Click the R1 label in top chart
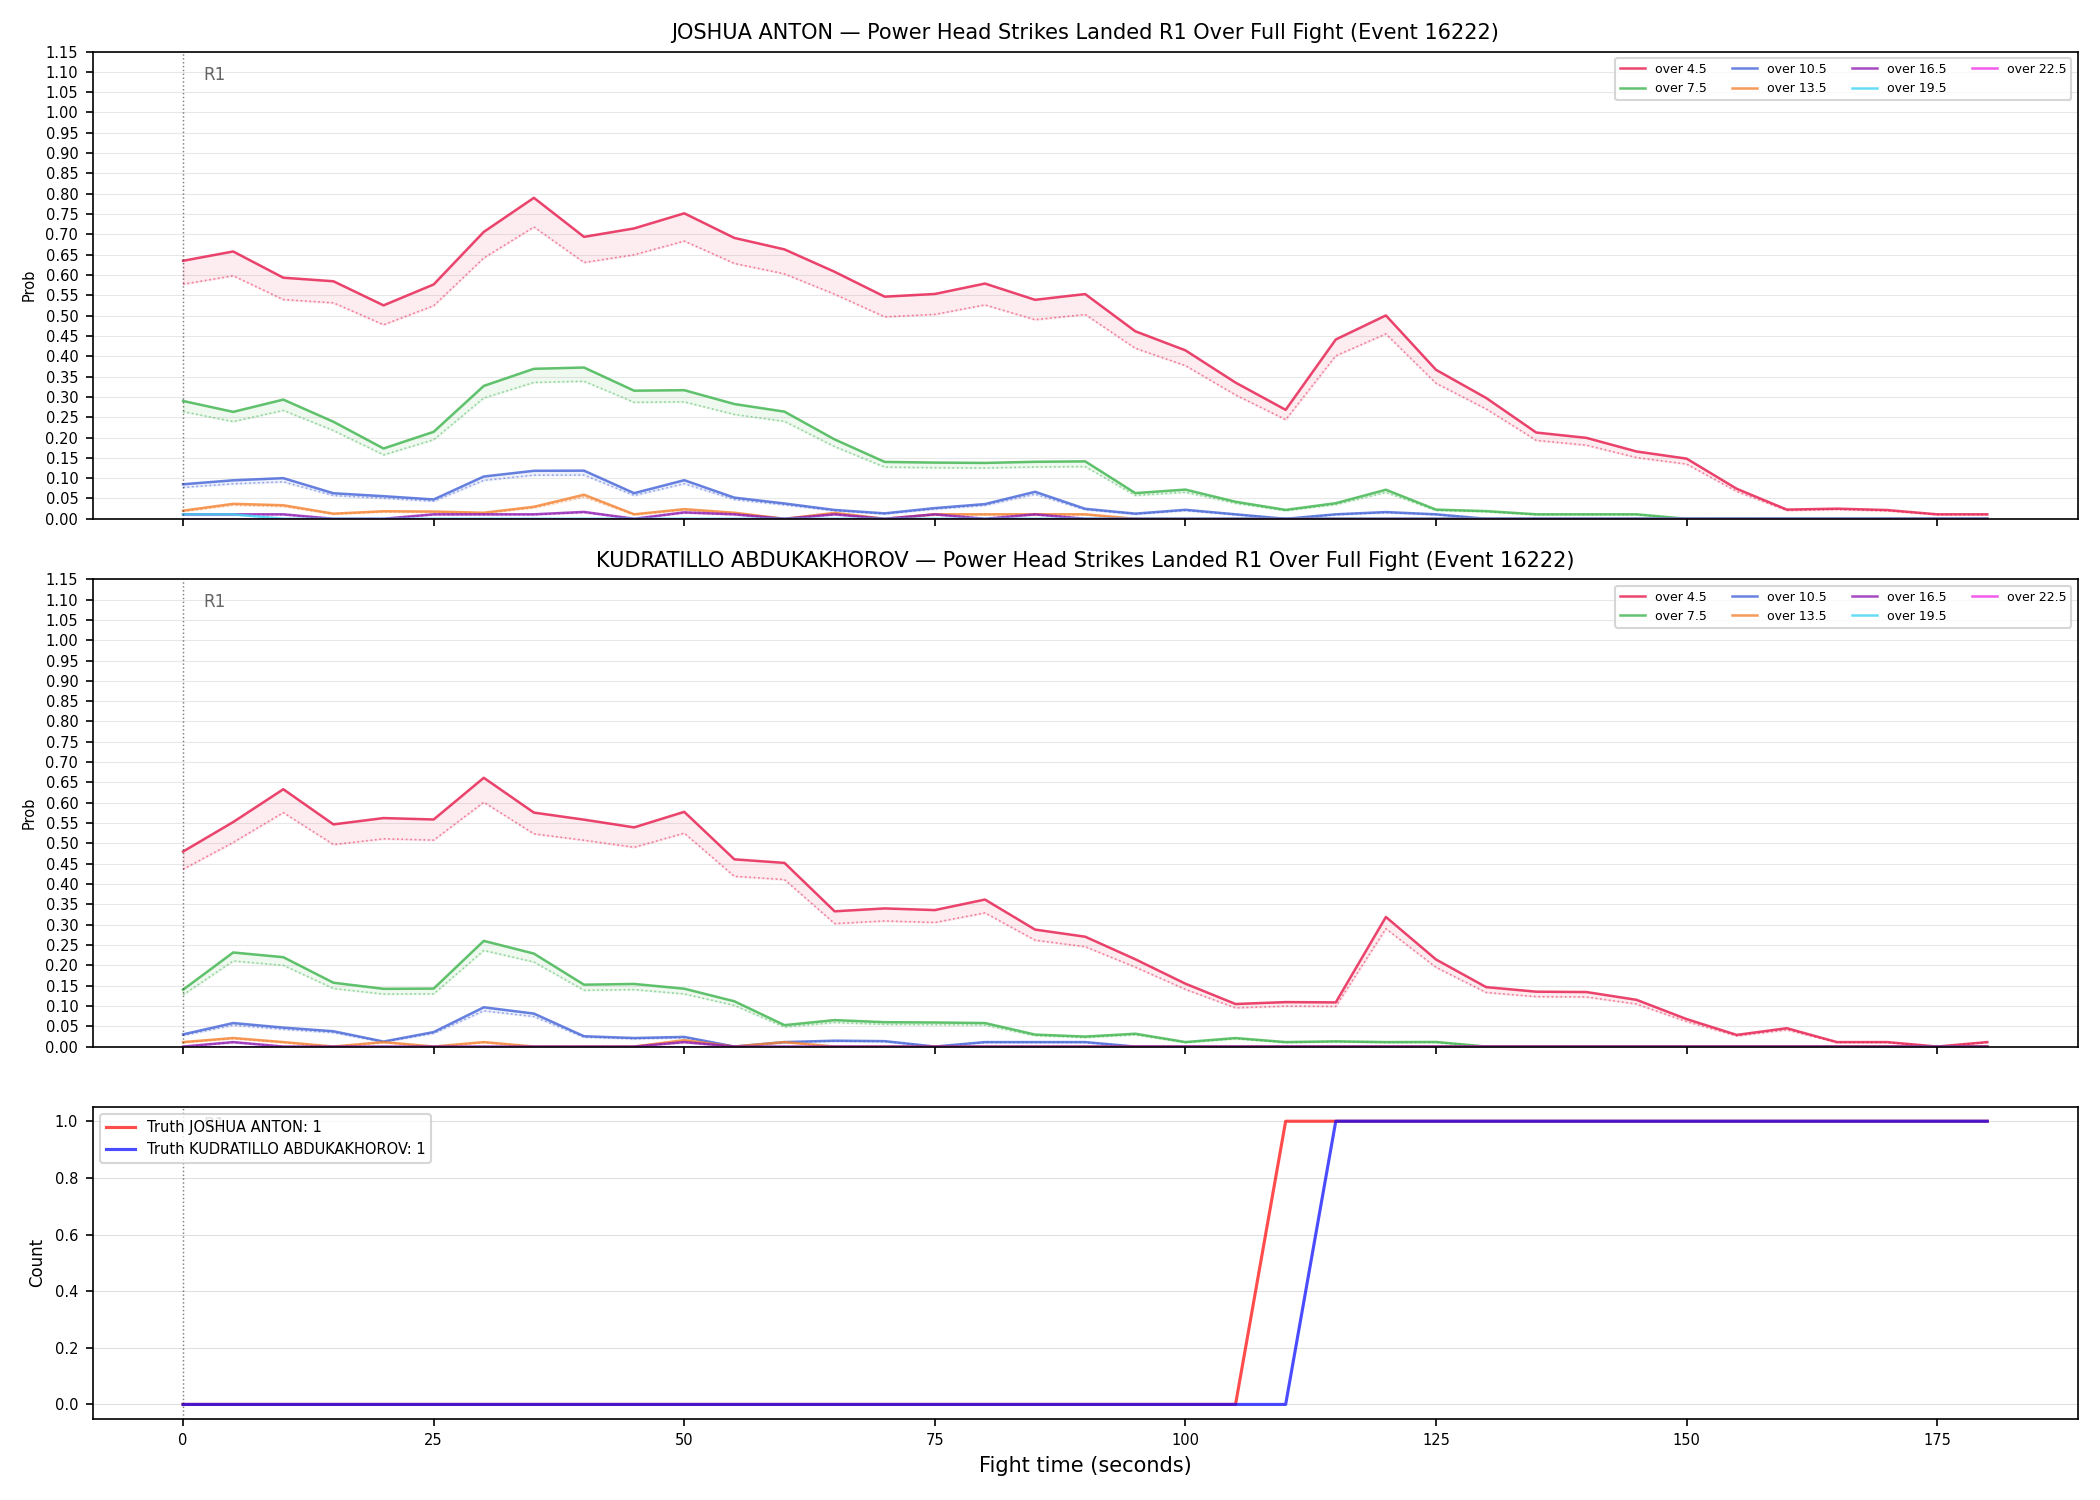Viewport: 2100px width, 1500px height. click(x=214, y=74)
